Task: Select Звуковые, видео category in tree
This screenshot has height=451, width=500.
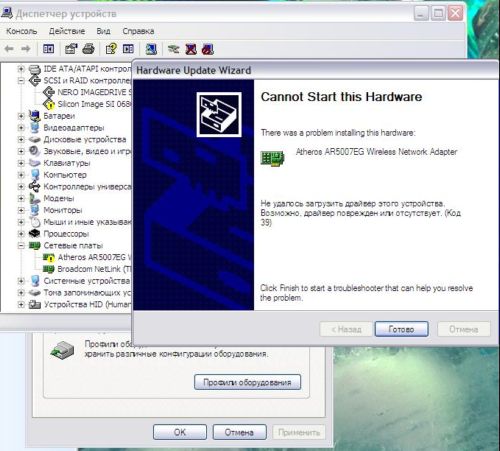Action: coord(88,151)
